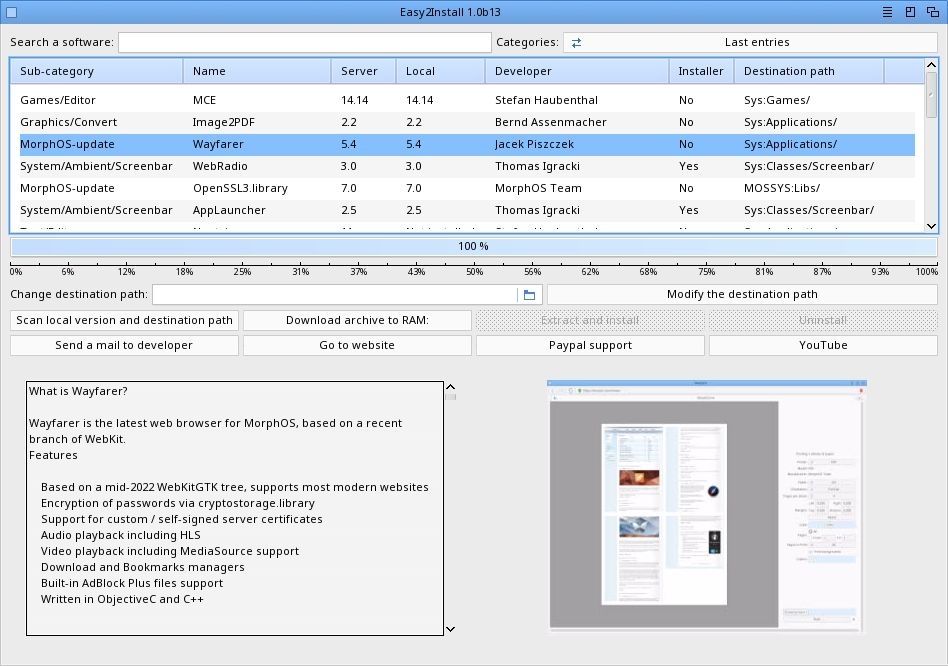Select the Image2PDF row
Viewport: 948px width, 666px height.
click(467, 122)
